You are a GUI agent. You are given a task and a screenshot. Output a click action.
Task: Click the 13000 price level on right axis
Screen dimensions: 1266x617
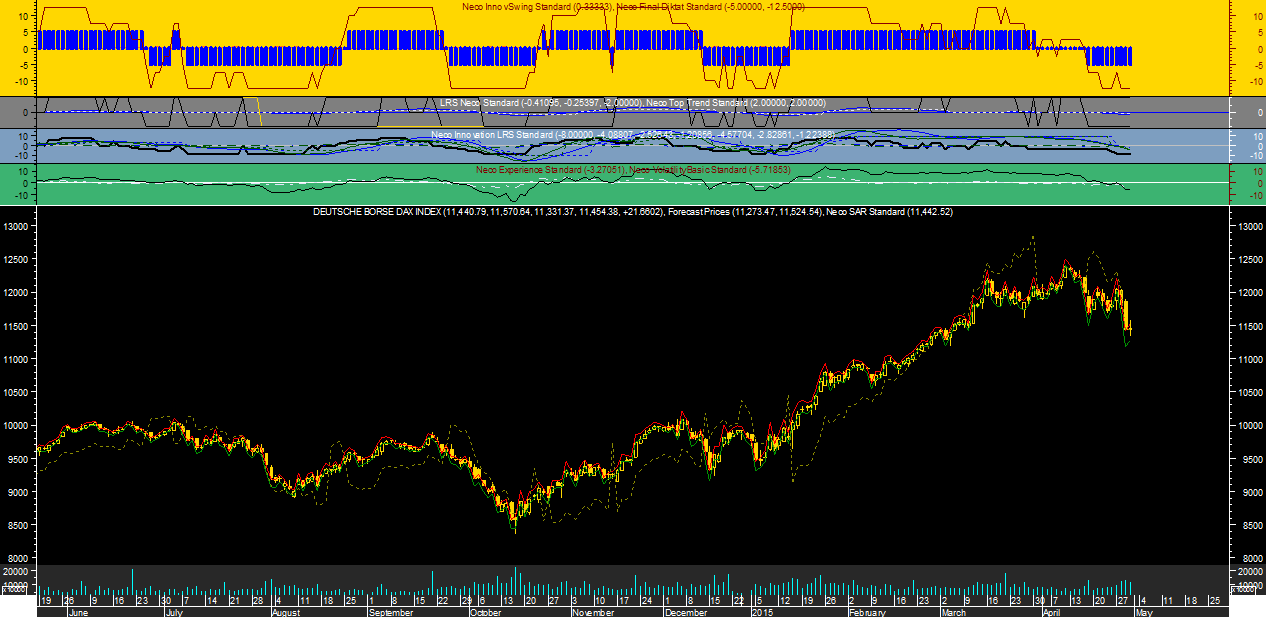(x=1245, y=226)
